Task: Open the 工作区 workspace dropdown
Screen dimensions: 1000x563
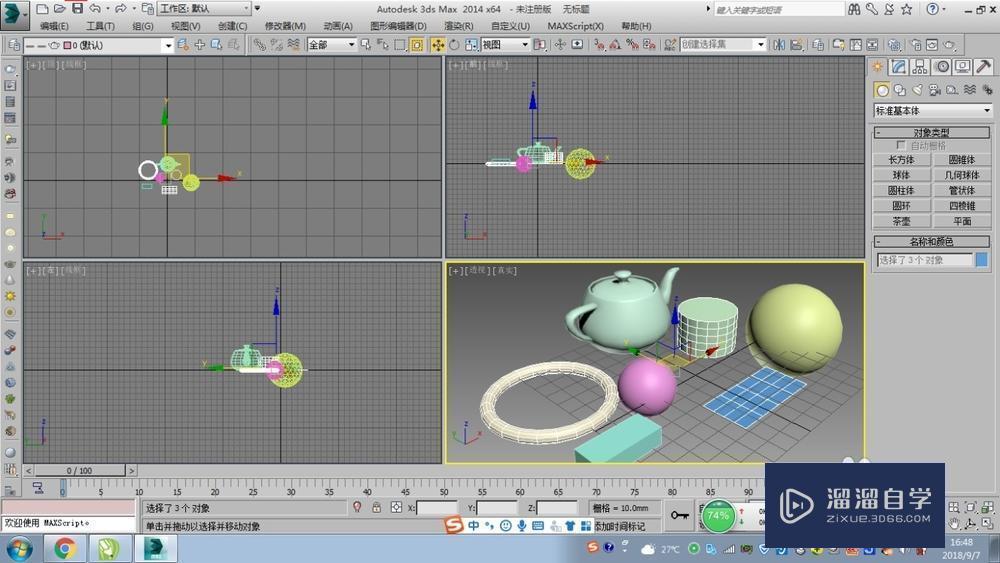Action: [x=205, y=8]
